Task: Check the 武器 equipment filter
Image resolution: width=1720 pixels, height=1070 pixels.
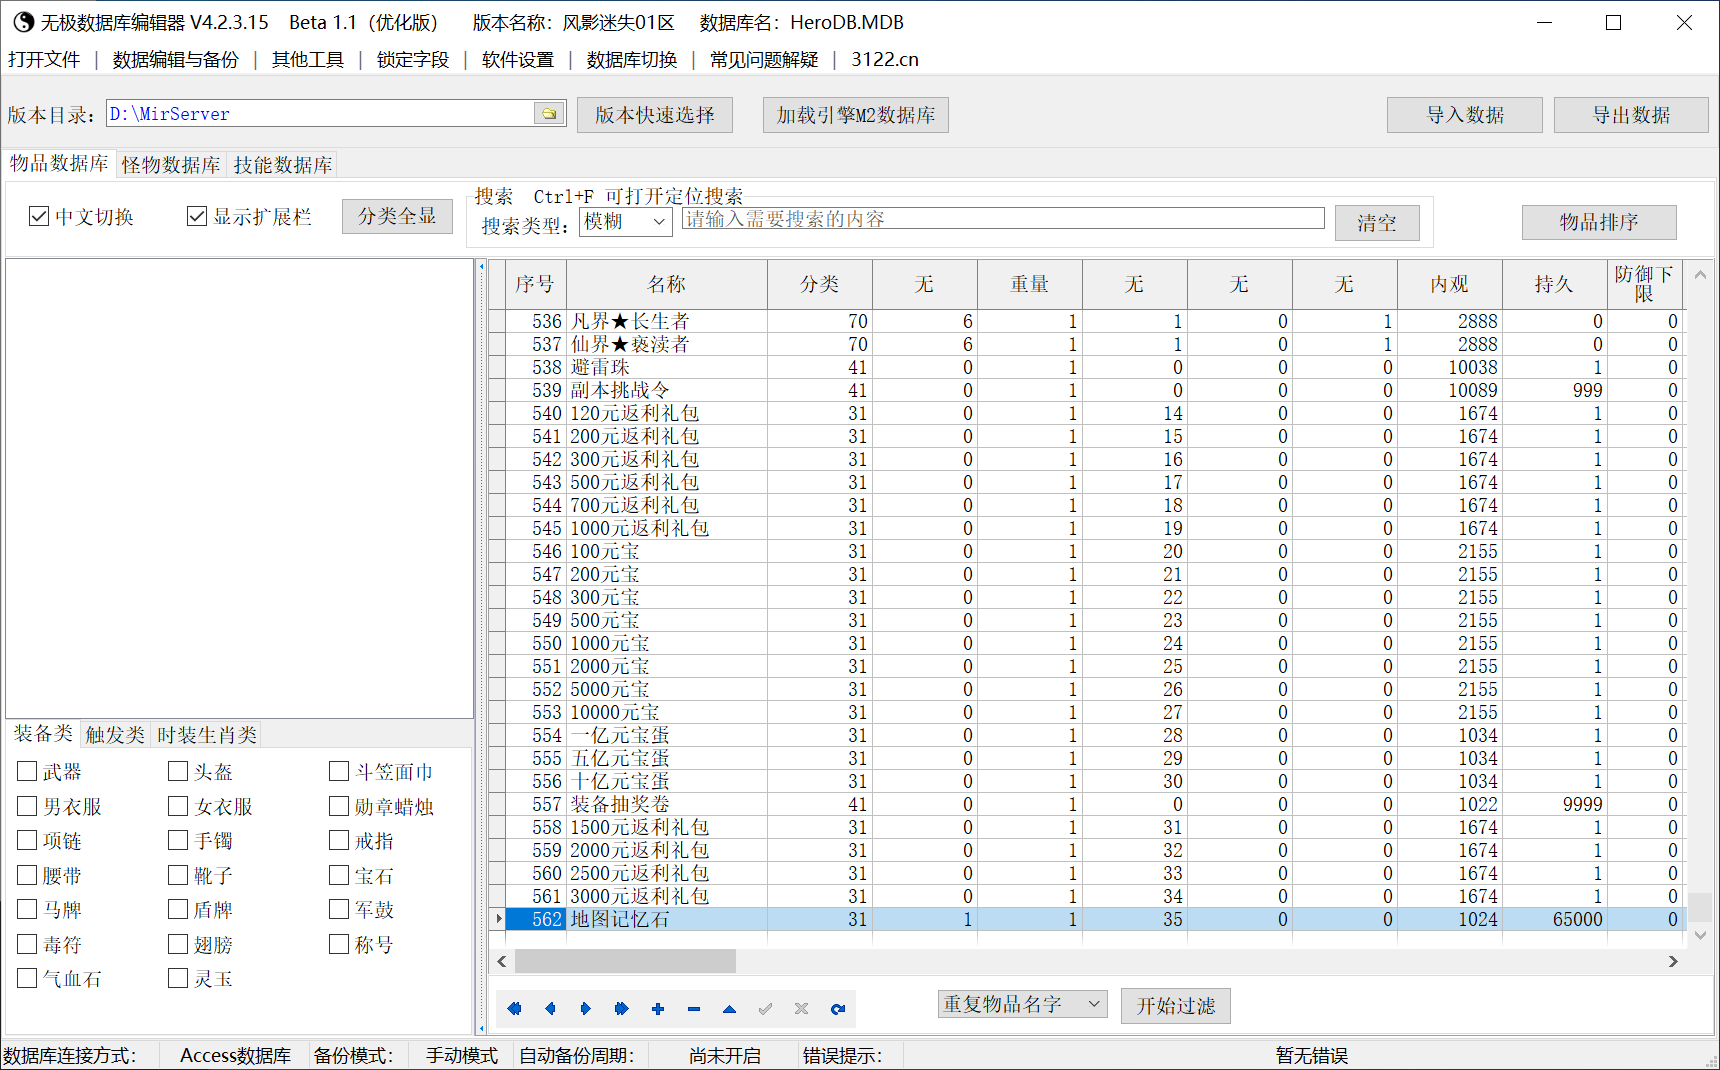Action: [27, 771]
